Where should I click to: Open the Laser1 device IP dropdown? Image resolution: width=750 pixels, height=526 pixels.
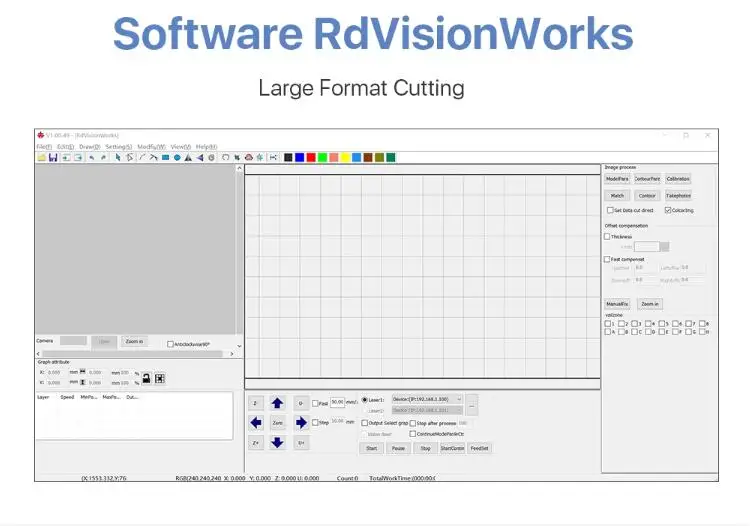point(427,399)
